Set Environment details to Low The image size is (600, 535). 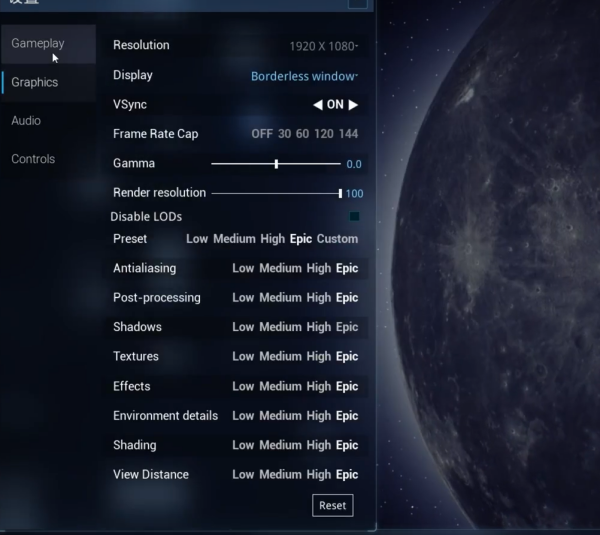tap(243, 416)
